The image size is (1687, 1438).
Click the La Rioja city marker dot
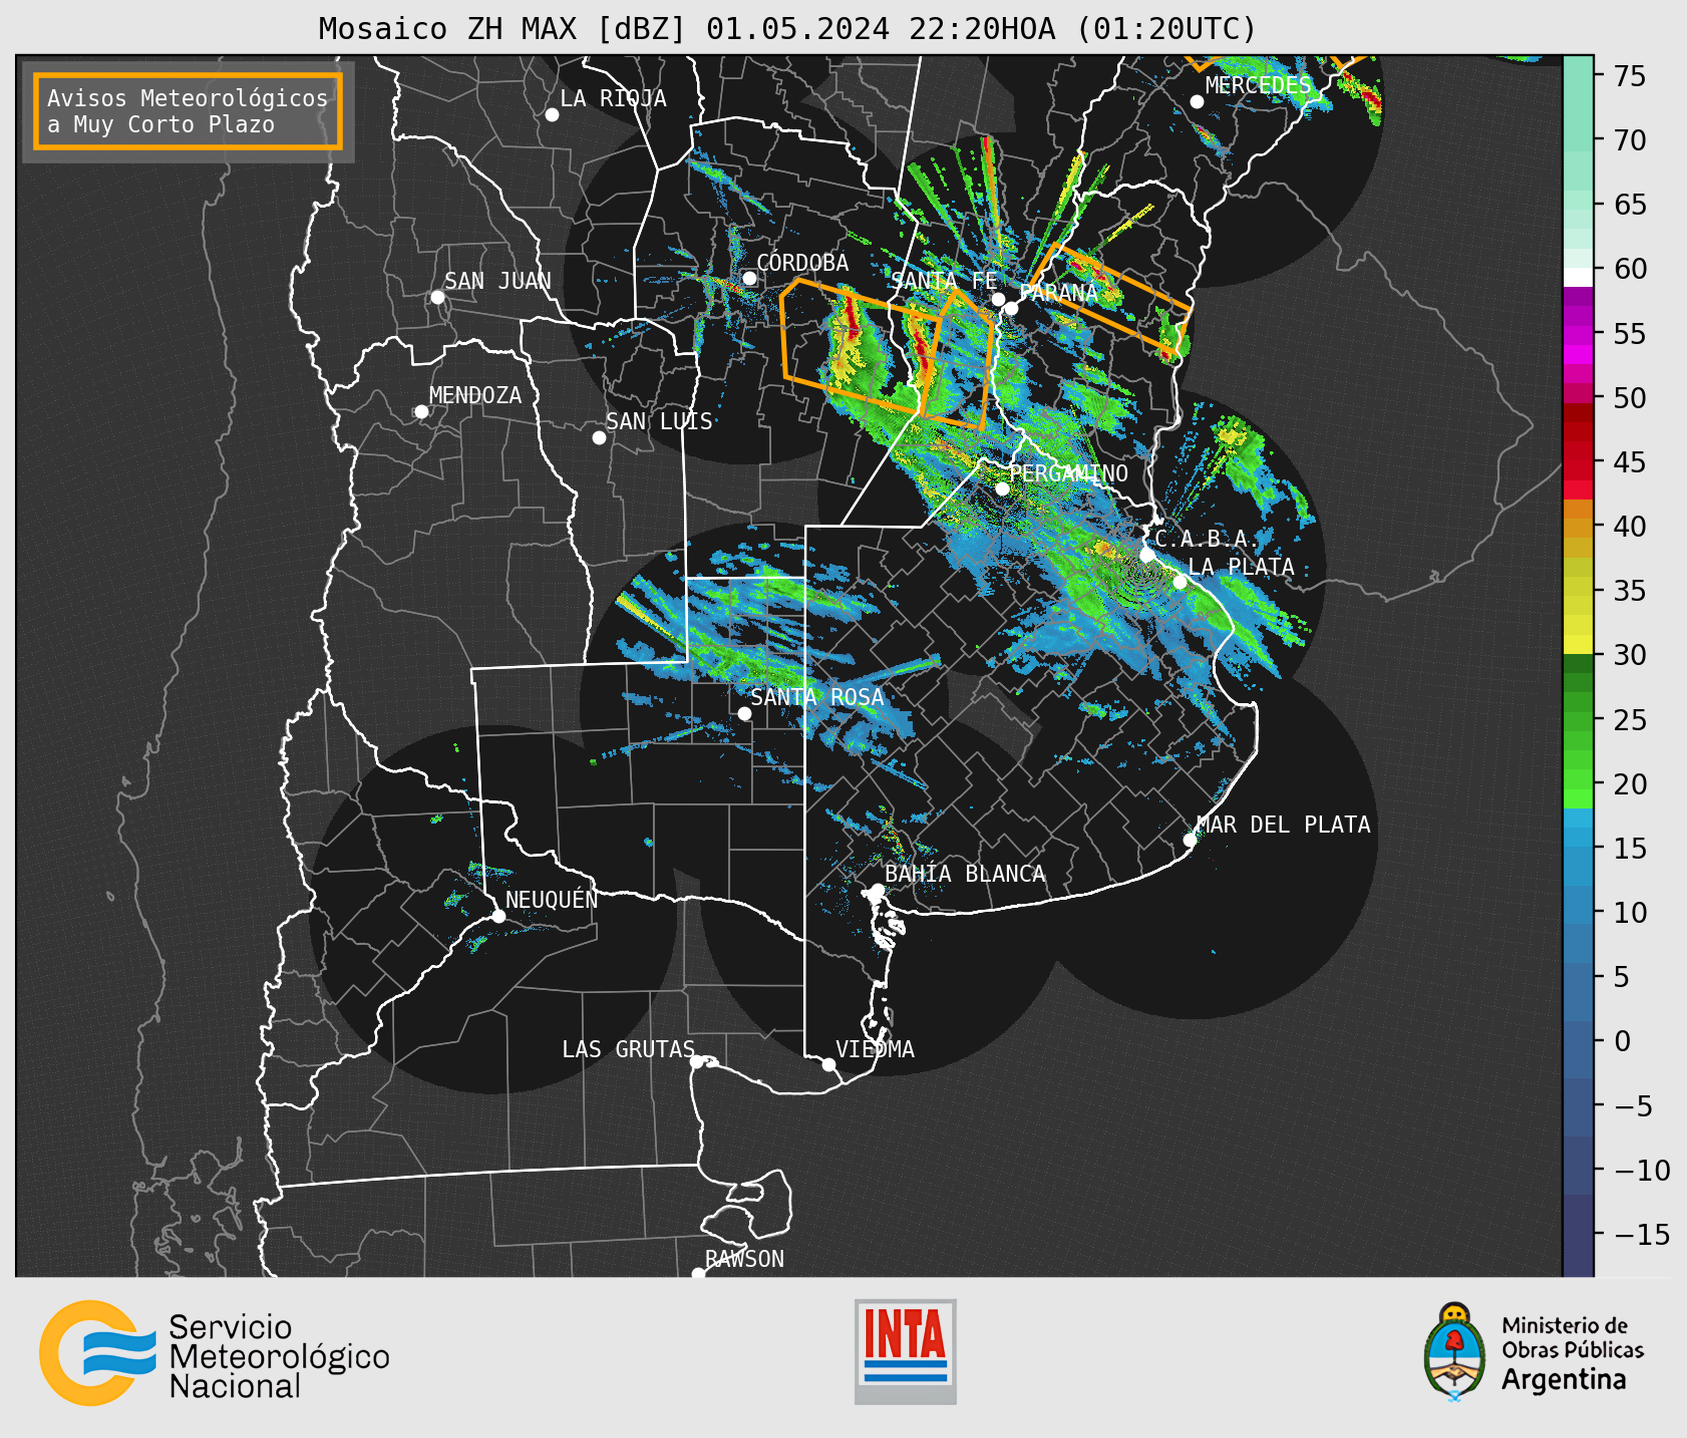point(552,115)
